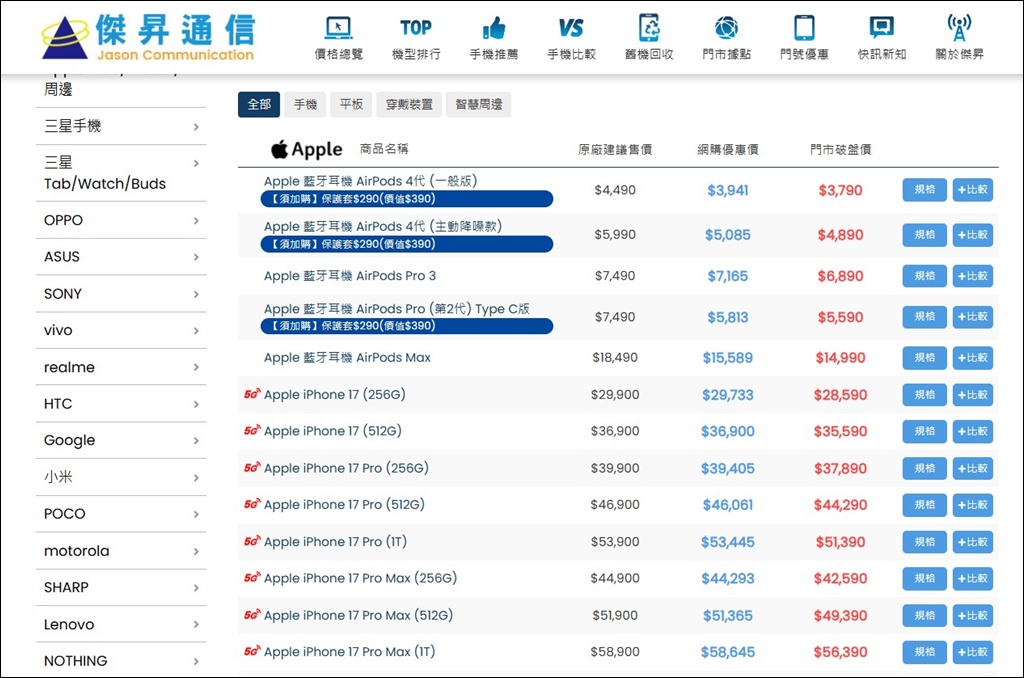The image size is (1024, 678).
Task: Click 規格 for AirPods Max
Action: tap(923, 358)
